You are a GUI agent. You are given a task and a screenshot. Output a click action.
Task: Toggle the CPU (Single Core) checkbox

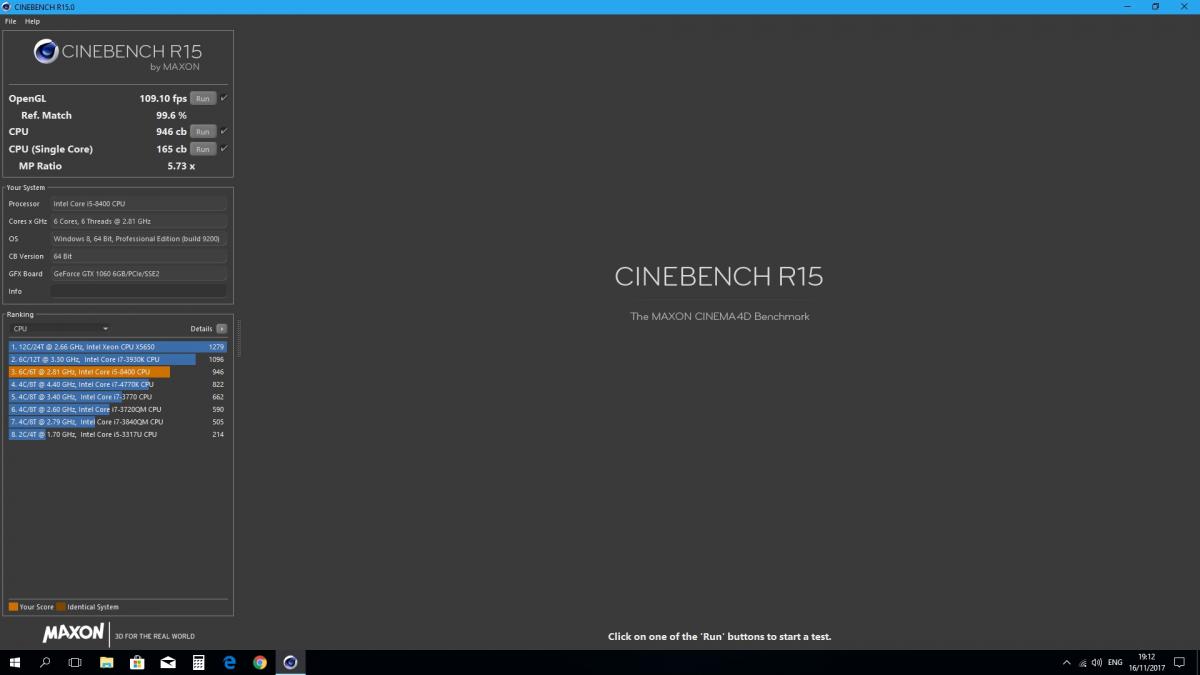click(224, 149)
